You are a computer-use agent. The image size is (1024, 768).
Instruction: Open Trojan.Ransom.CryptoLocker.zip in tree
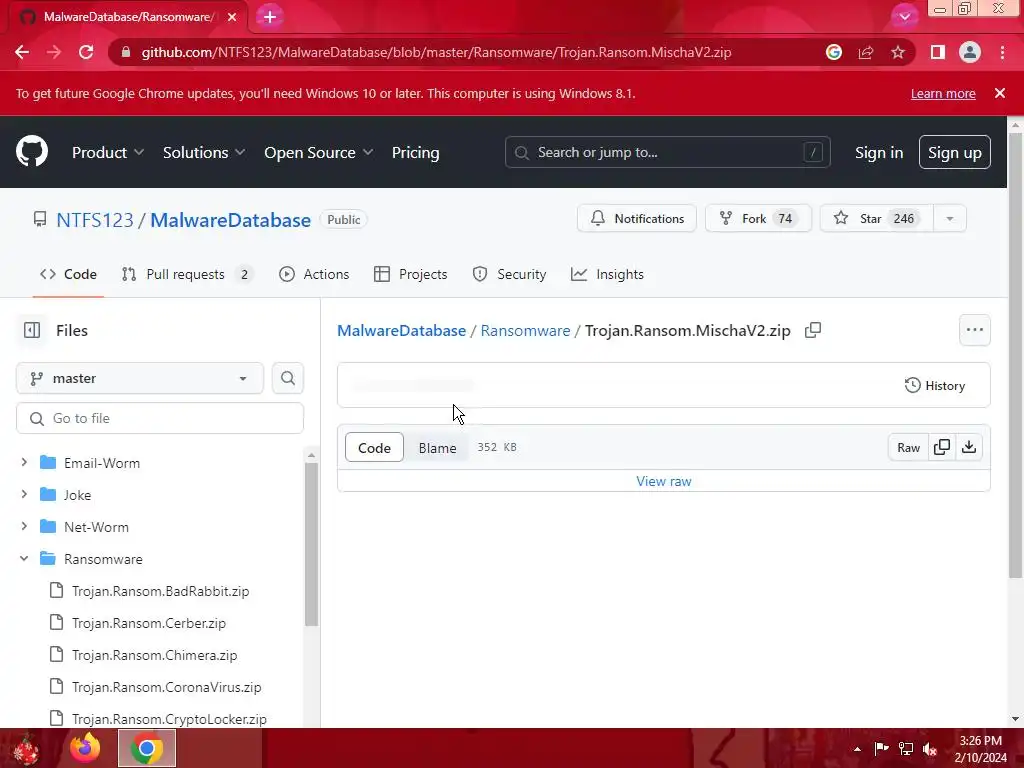tap(169, 719)
